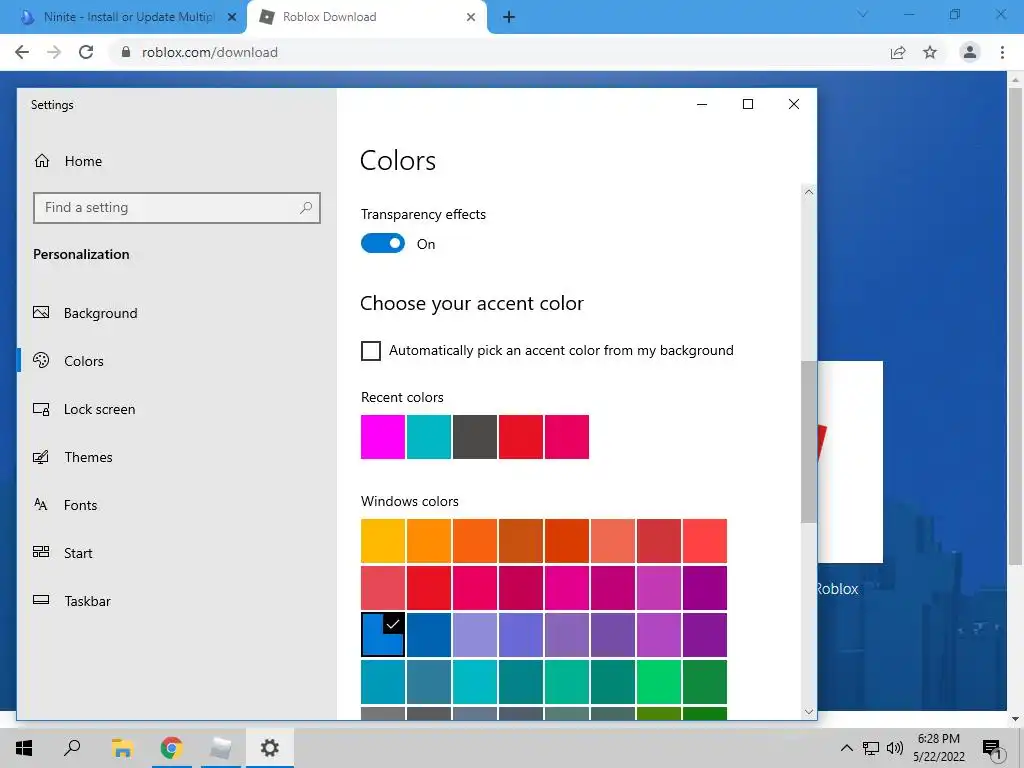Switch to Chrome on taskbar
This screenshot has height=768, width=1024.
[171, 748]
